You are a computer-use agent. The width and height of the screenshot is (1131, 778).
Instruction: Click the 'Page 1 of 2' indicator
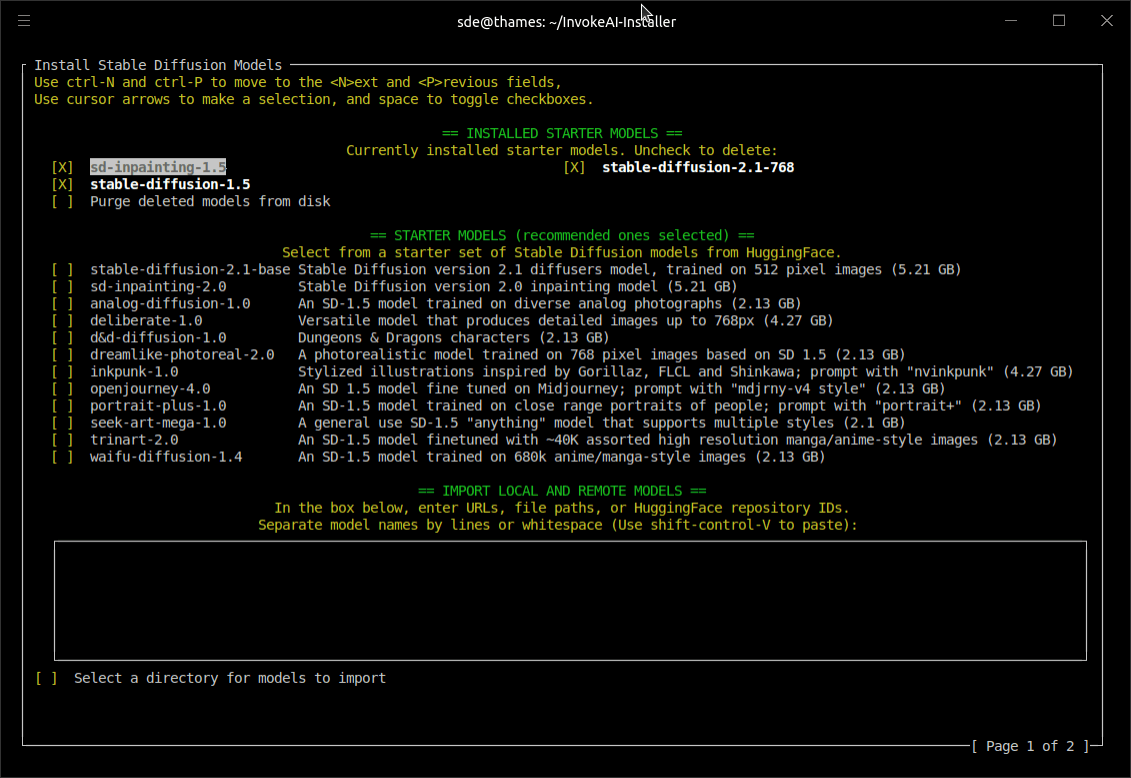[x=1030, y=746]
